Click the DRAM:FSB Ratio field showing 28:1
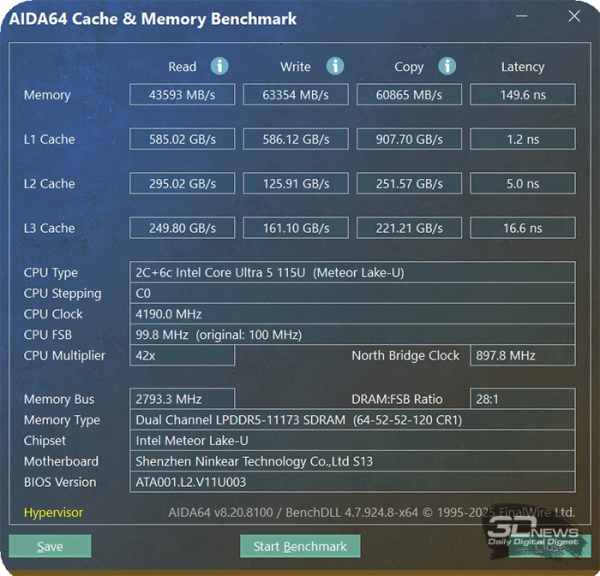Viewport: 600px width, 576px height. (x=522, y=399)
